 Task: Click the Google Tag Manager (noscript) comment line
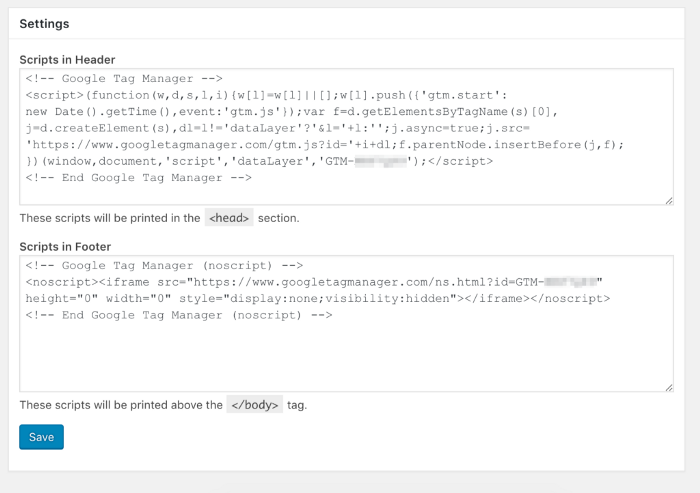pos(164,266)
